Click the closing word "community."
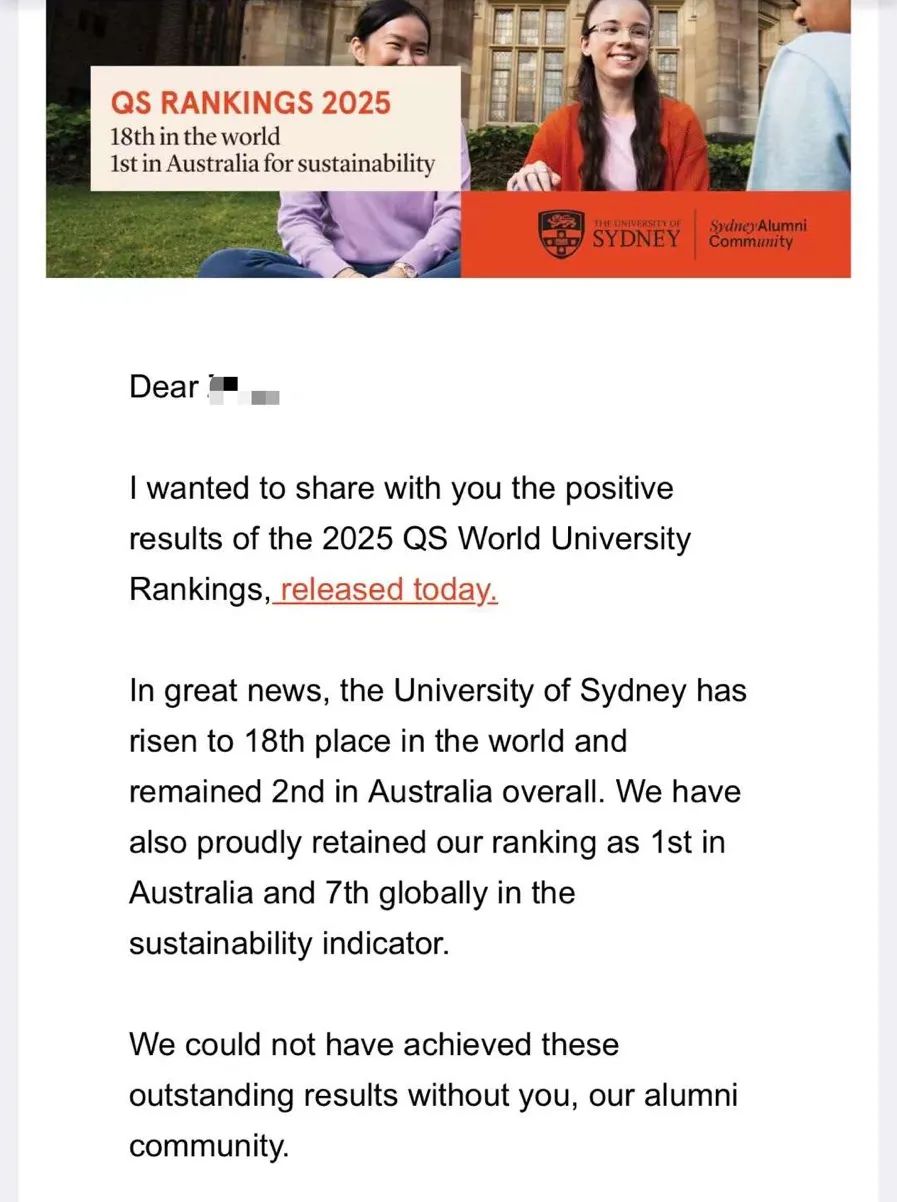897x1202 pixels. click(208, 1146)
